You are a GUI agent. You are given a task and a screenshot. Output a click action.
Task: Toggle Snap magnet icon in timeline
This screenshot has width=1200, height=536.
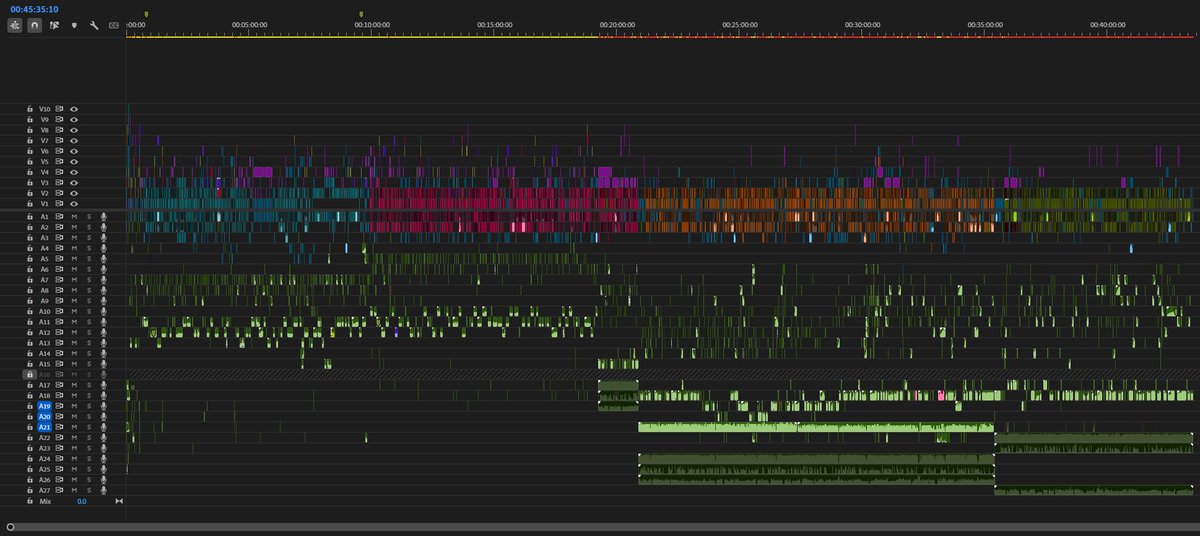tap(35, 25)
